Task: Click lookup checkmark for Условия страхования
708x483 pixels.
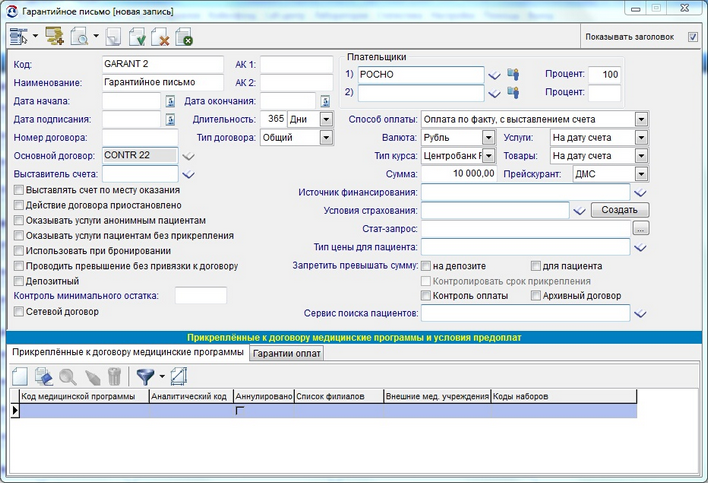Action: click(x=579, y=211)
